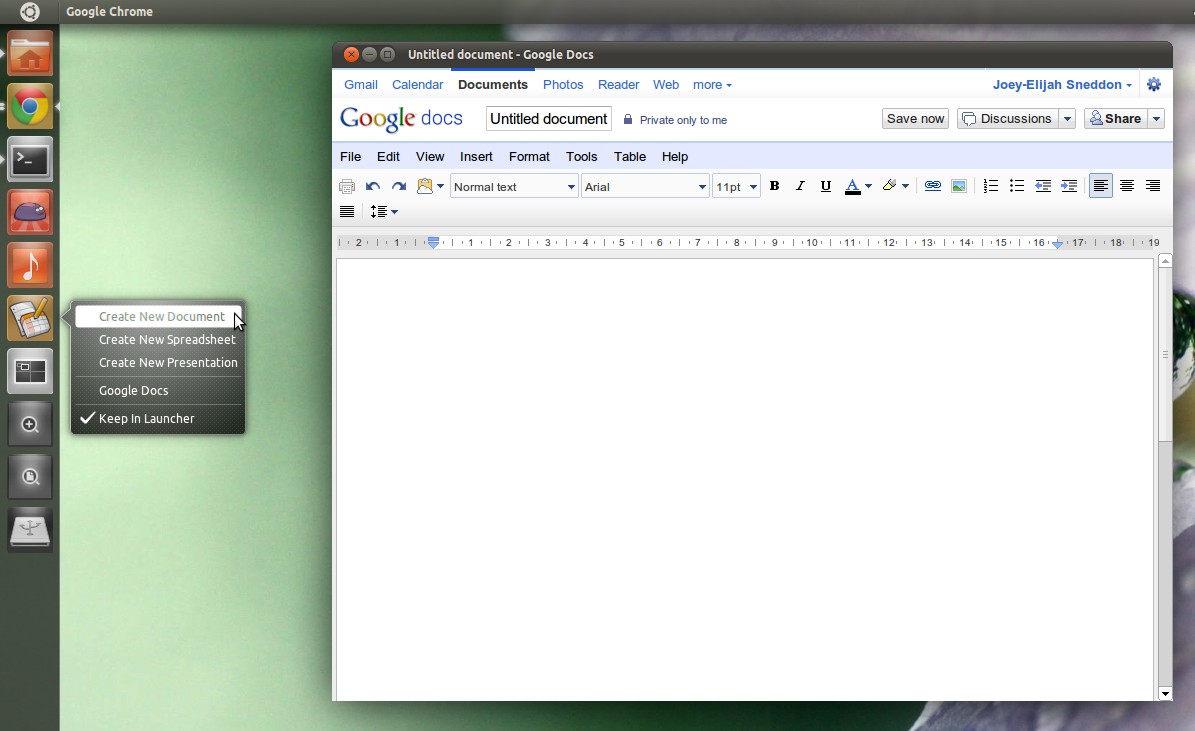
Task: Open the highlight color dropdown arrow
Action: pos(905,187)
